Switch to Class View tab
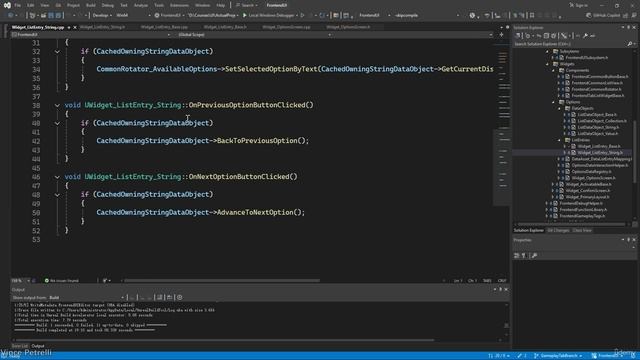This screenshot has width=640, height=360. coord(582,231)
